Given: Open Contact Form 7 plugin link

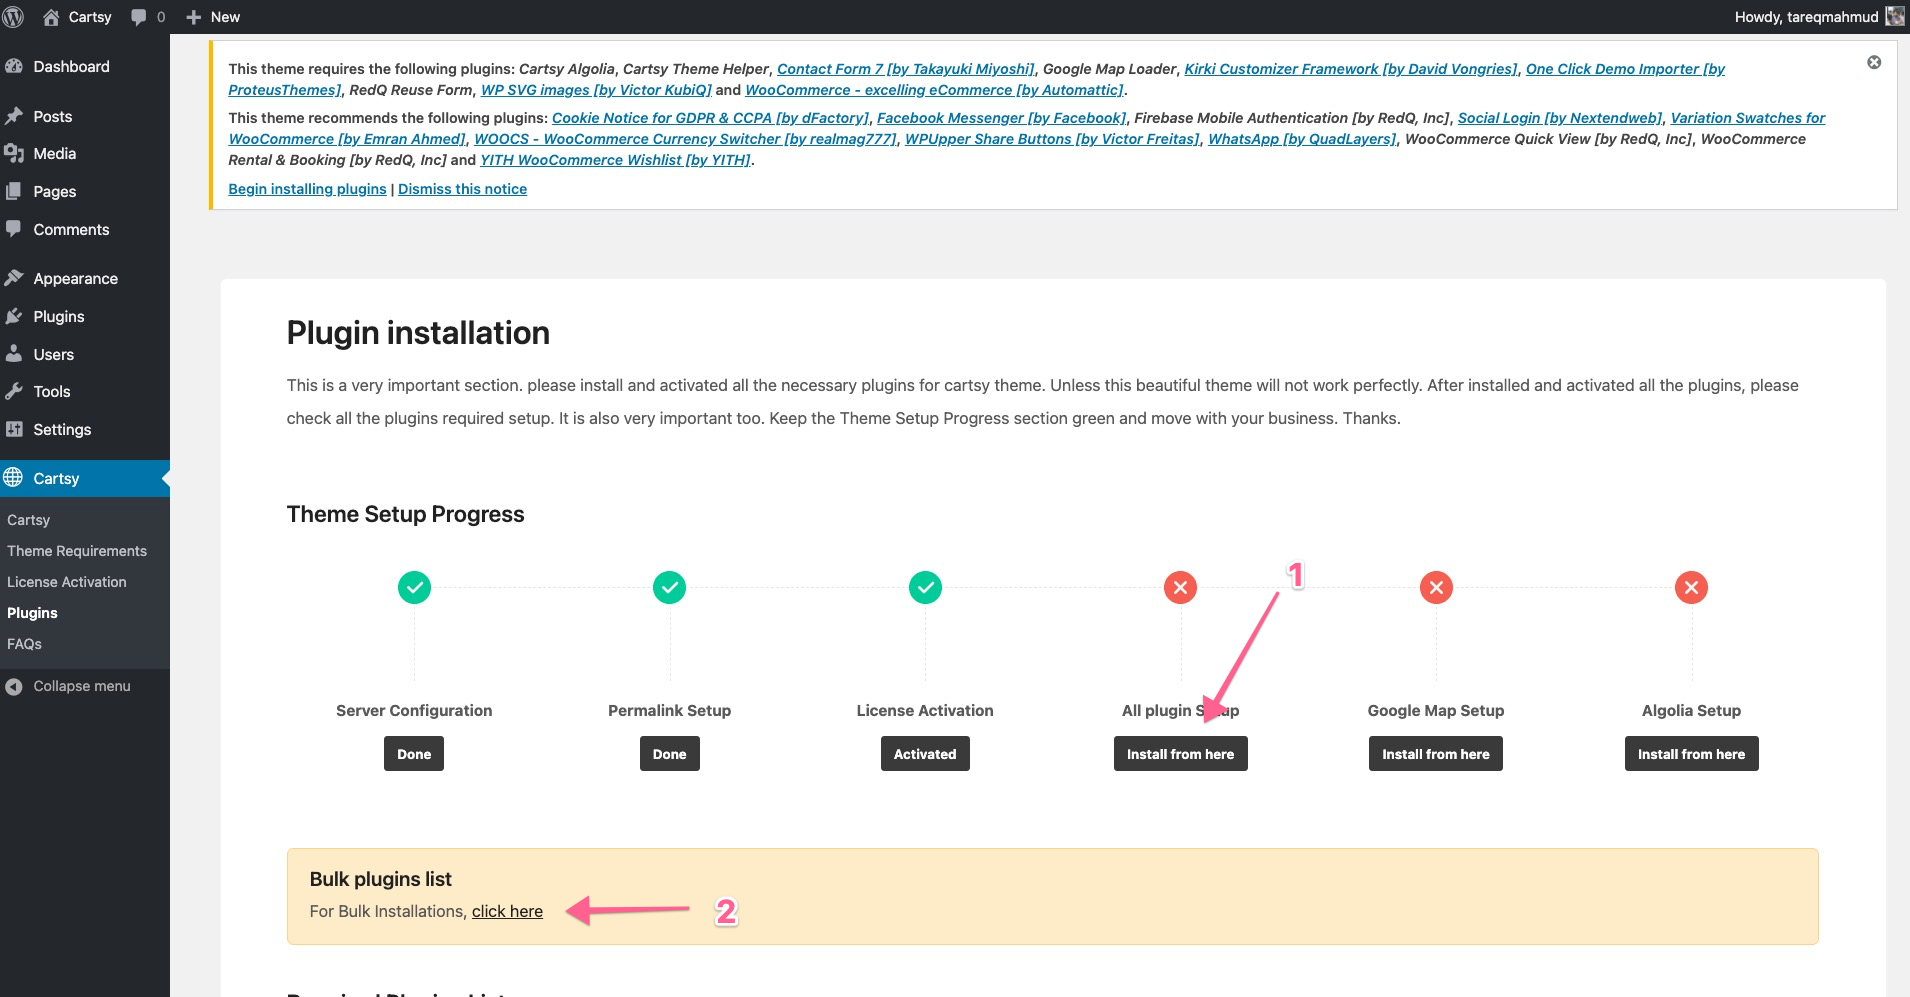Looking at the screenshot, I should pyautogui.click(x=906, y=69).
